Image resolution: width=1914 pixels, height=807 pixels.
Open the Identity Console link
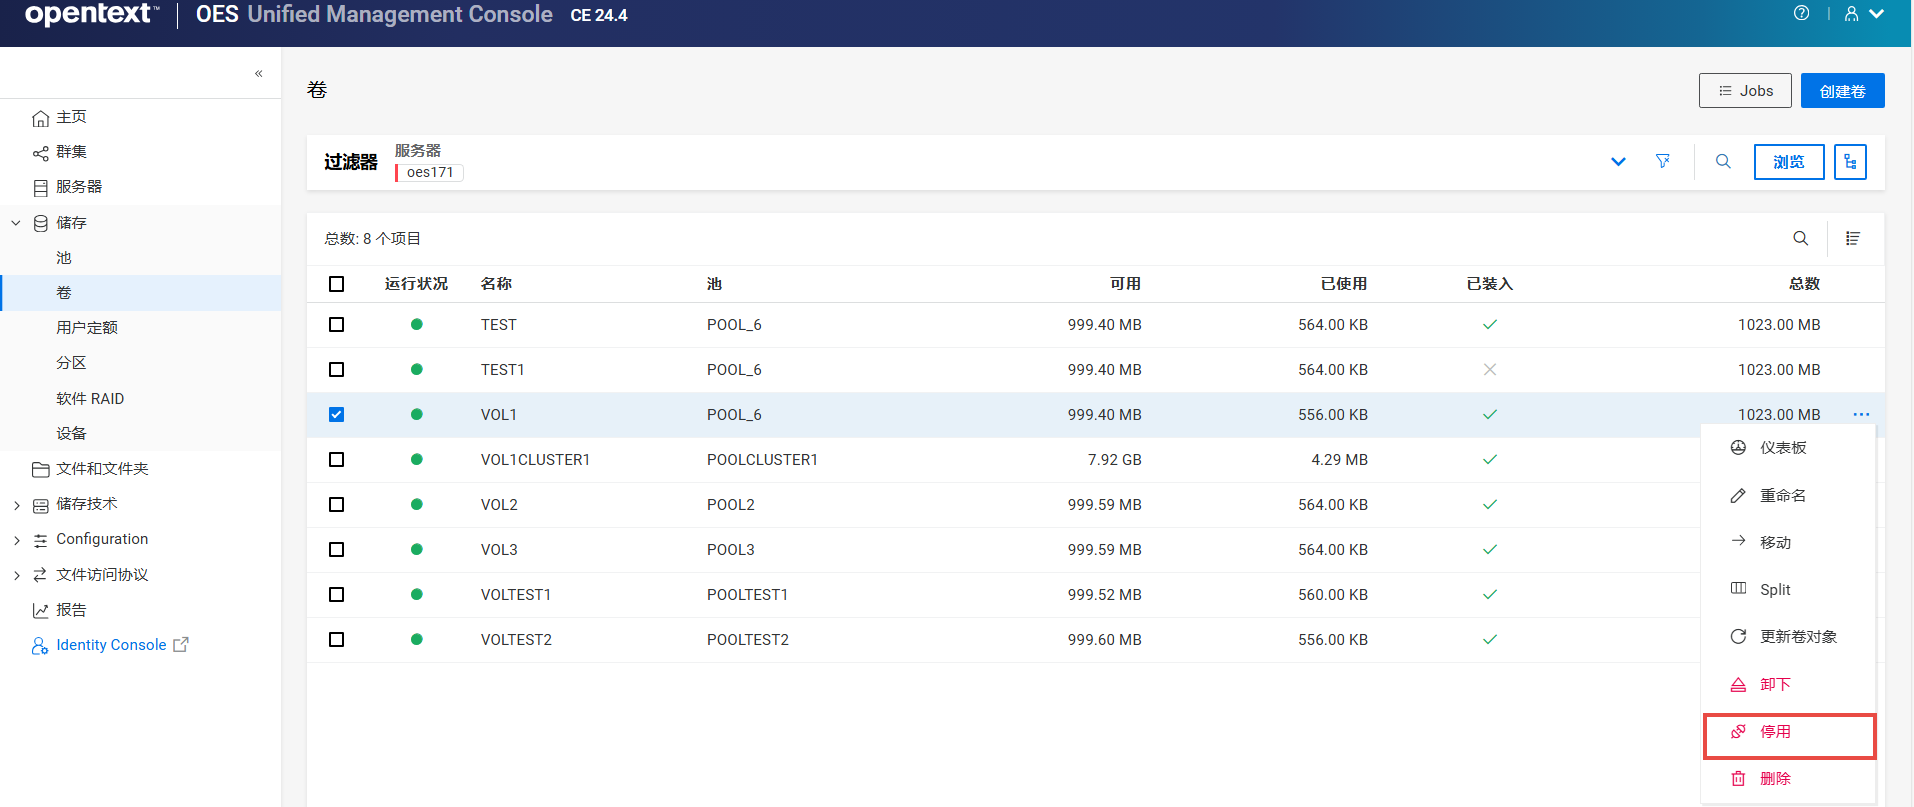tap(111, 645)
